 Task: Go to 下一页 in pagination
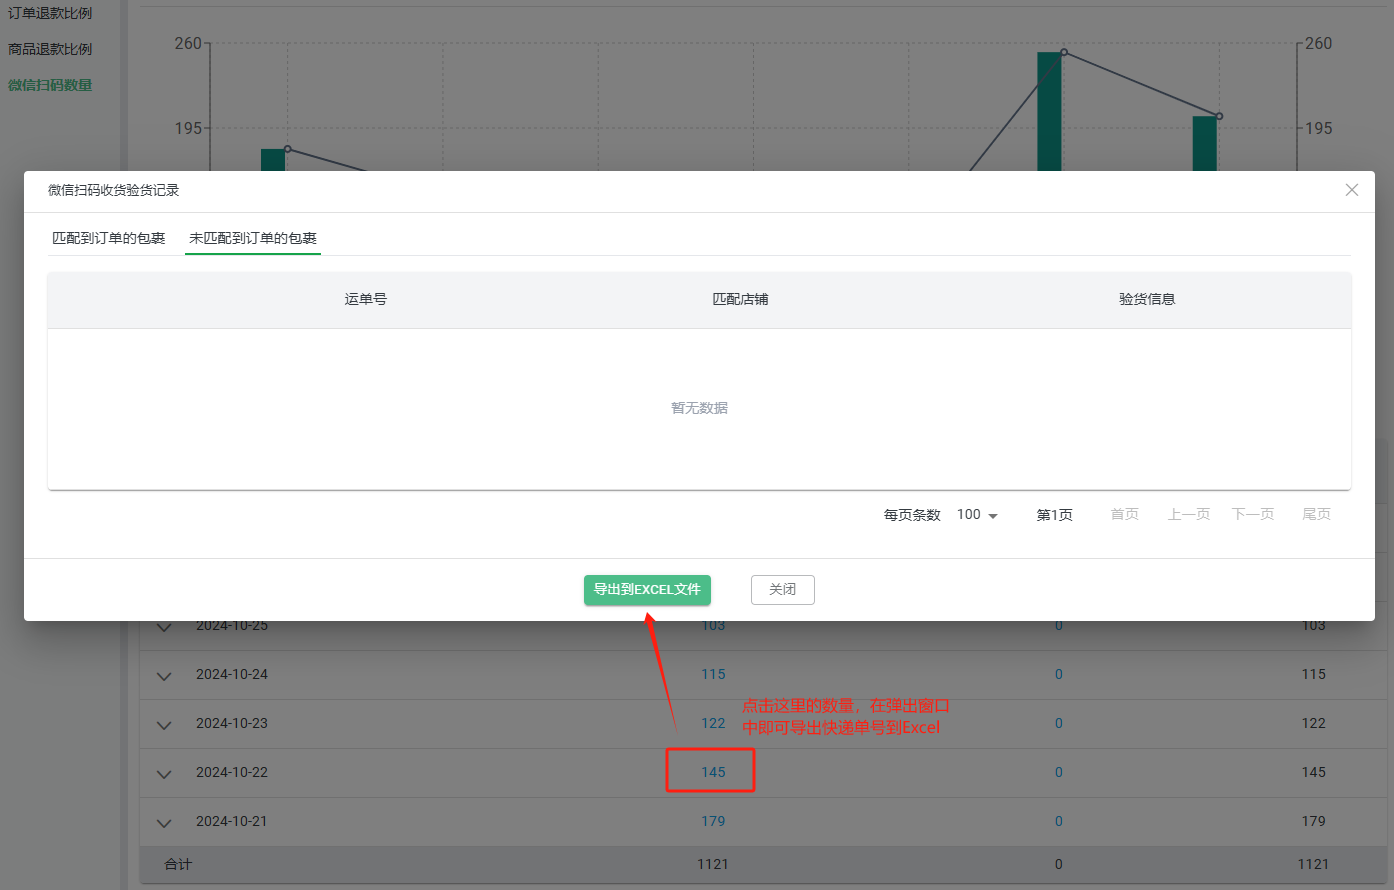[1252, 514]
